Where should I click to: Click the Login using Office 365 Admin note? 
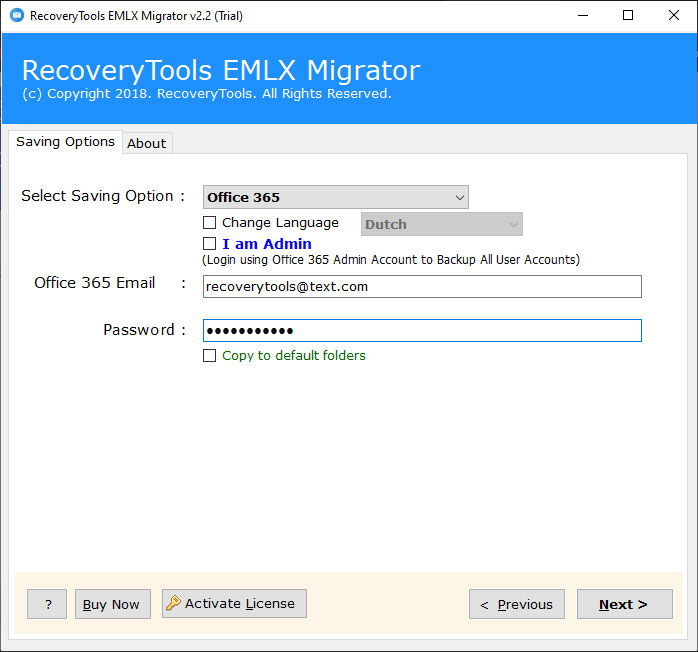point(391,259)
